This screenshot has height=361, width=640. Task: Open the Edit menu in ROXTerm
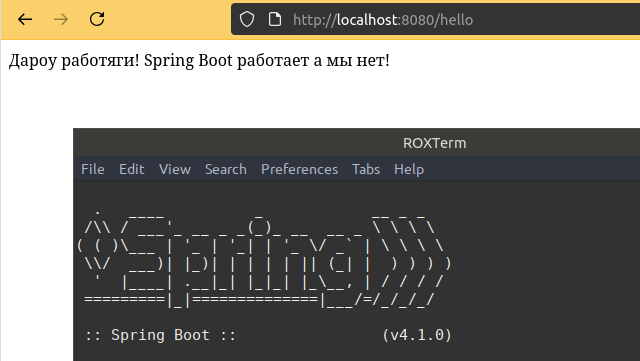click(131, 169)
